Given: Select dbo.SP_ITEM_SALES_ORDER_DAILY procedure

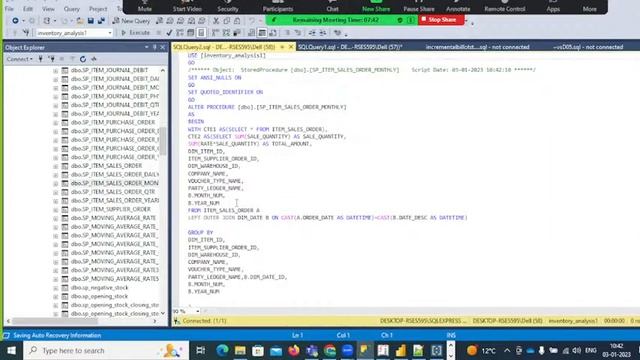Looking at the screenshot, I should 114,174.
